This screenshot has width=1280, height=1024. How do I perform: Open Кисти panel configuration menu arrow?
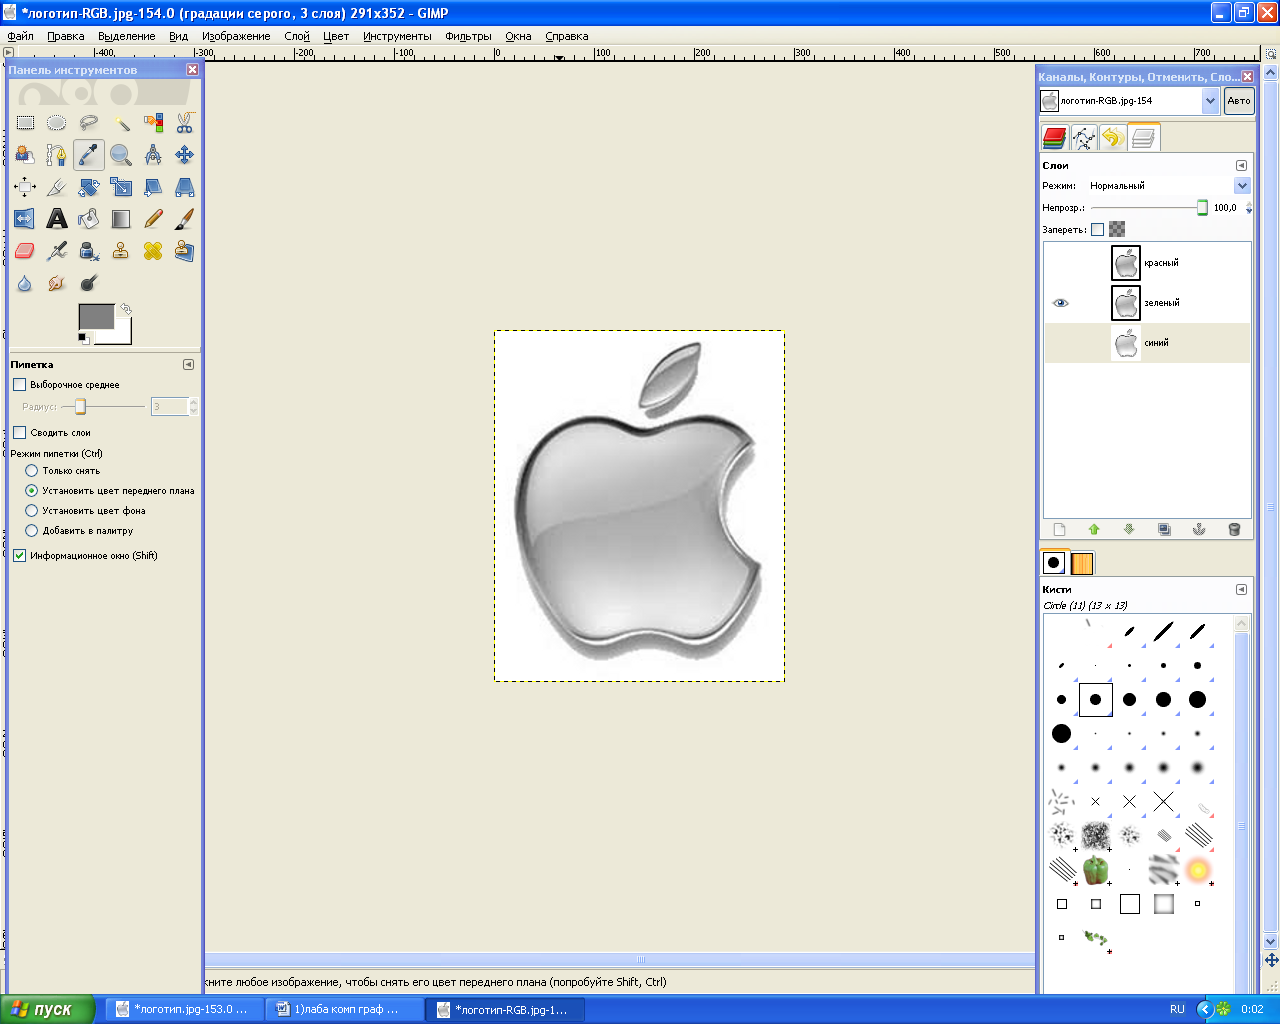[x=1241, y=589]
